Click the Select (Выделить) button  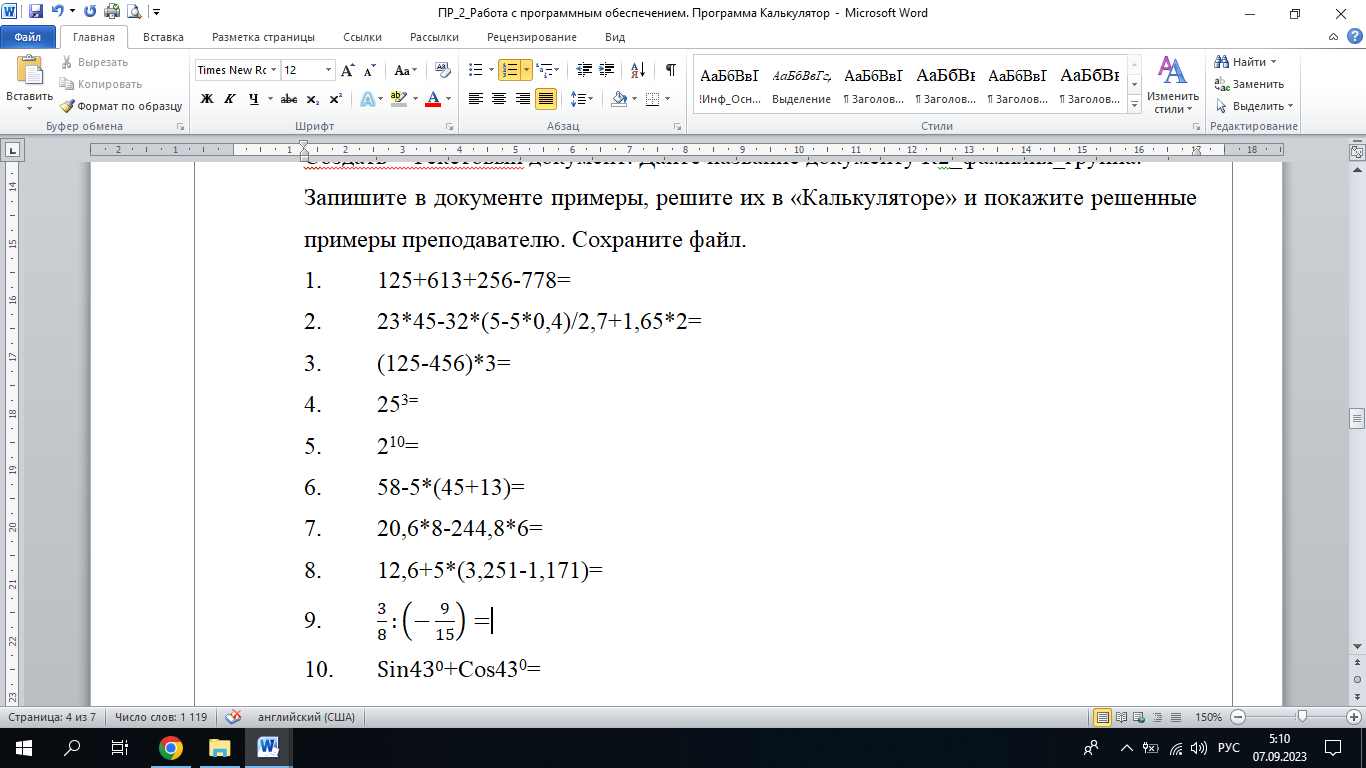pos(1254,106)
